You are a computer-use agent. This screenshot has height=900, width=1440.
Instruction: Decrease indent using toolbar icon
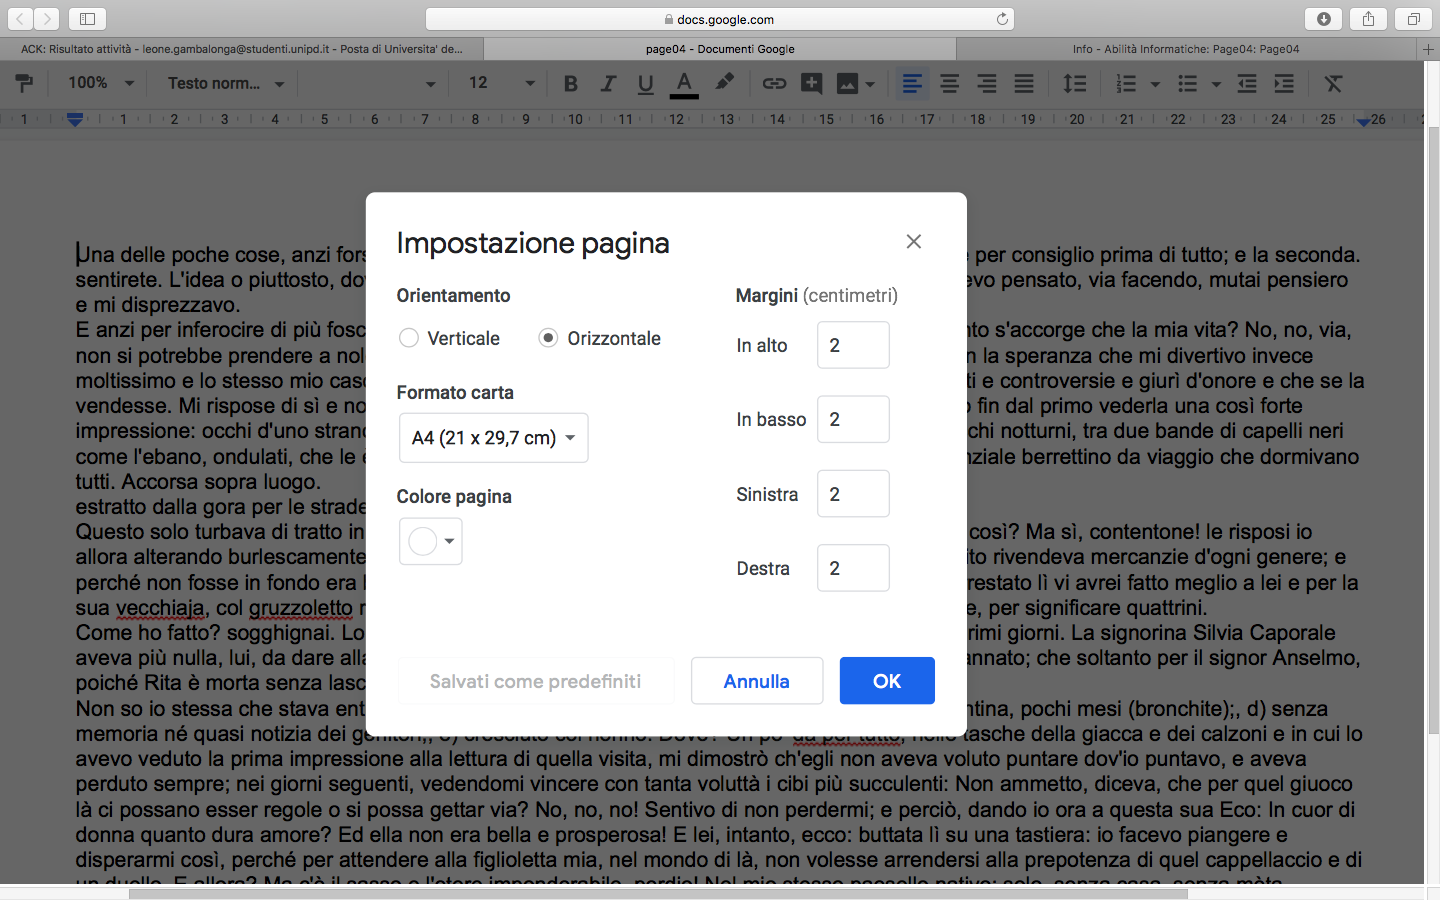[1247, 84]
